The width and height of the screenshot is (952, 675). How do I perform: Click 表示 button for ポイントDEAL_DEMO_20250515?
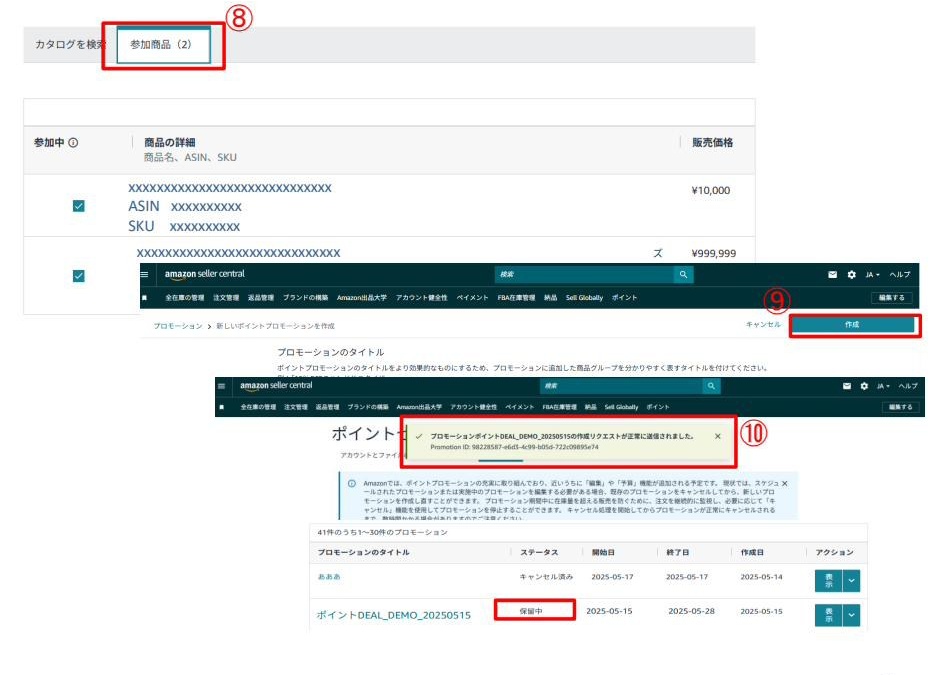pyautogui.click(x=828, y=615)
